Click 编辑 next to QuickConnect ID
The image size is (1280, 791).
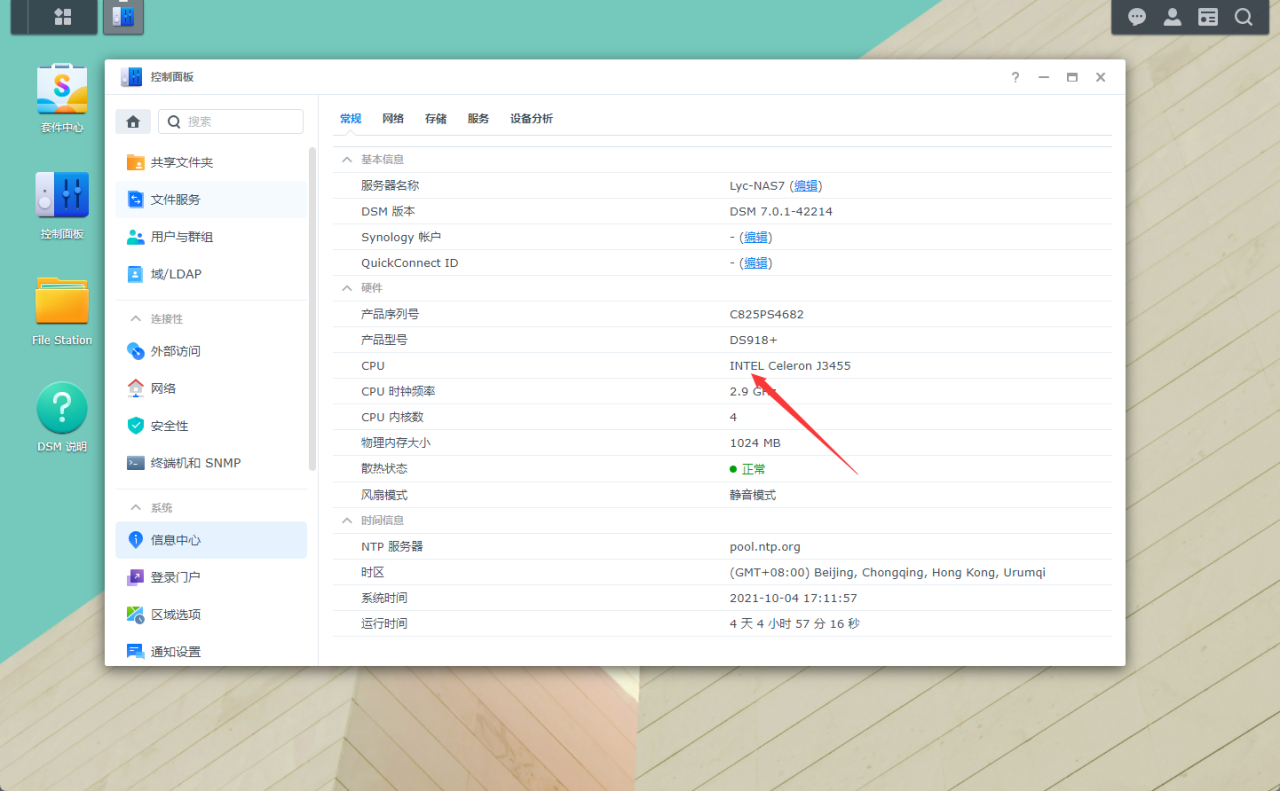pos(756,262)
